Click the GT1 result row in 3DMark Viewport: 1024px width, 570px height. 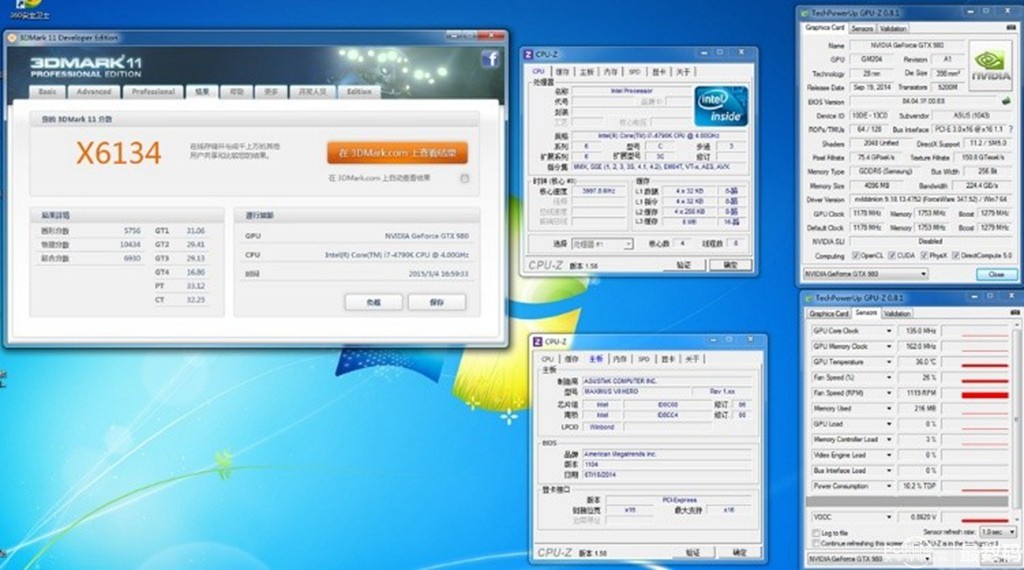point(180,230)
